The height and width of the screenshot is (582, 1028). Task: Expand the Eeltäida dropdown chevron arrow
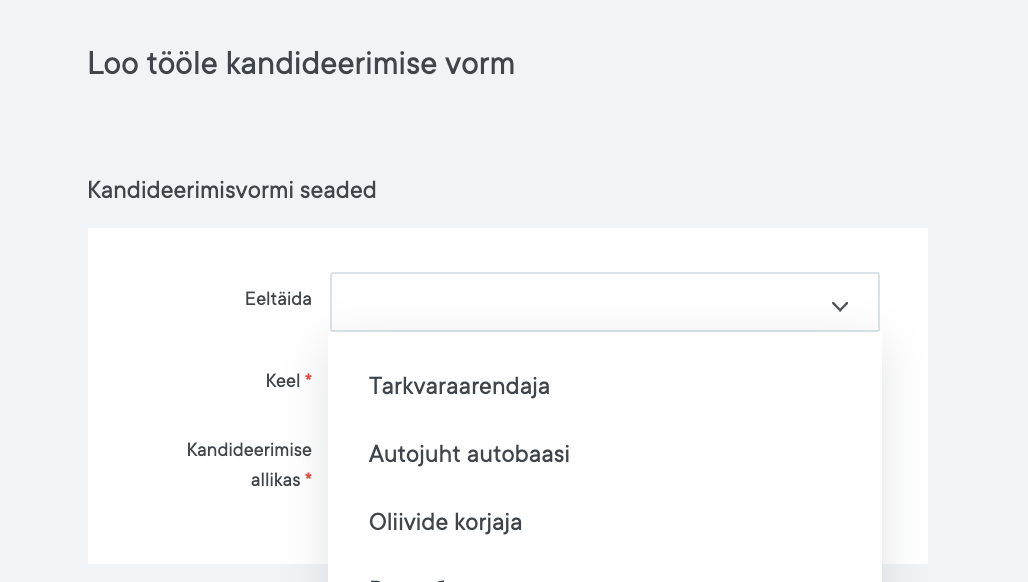(840, 306)
